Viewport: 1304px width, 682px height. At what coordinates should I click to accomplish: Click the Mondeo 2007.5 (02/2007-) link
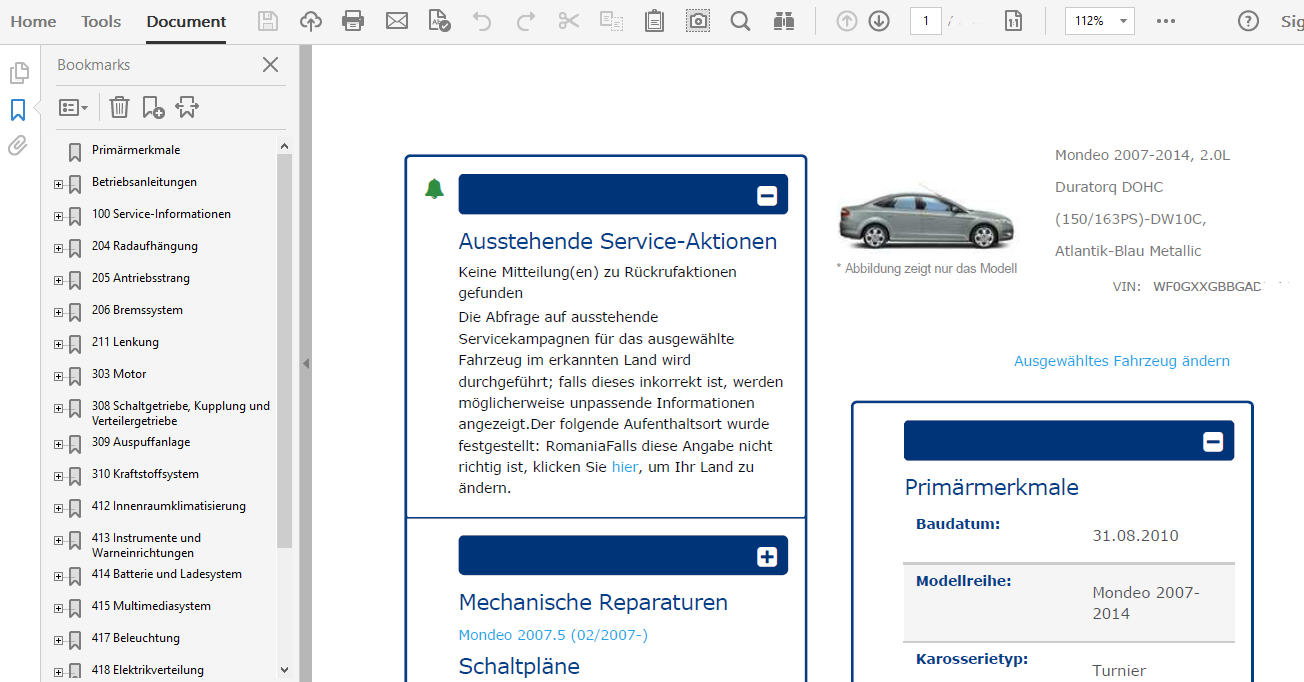point(553,635)
